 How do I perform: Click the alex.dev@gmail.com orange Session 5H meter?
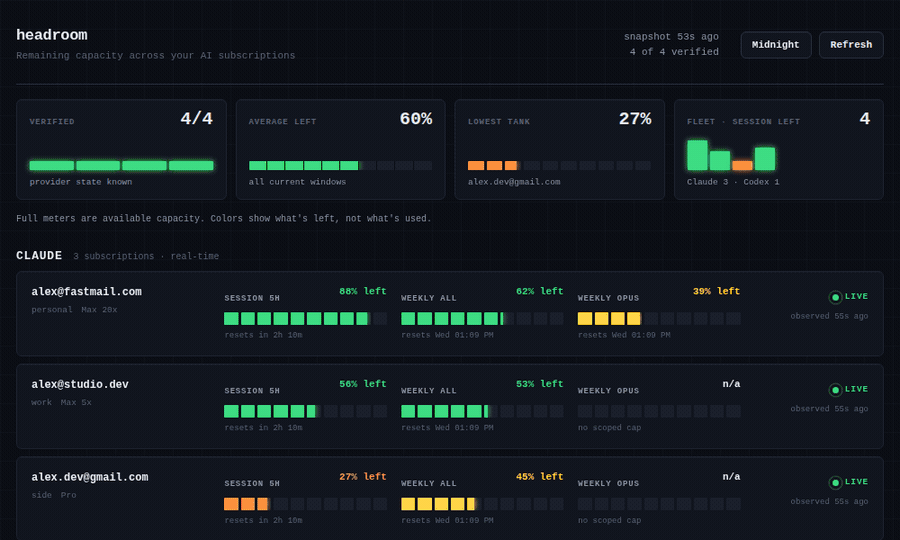[305, 504]
